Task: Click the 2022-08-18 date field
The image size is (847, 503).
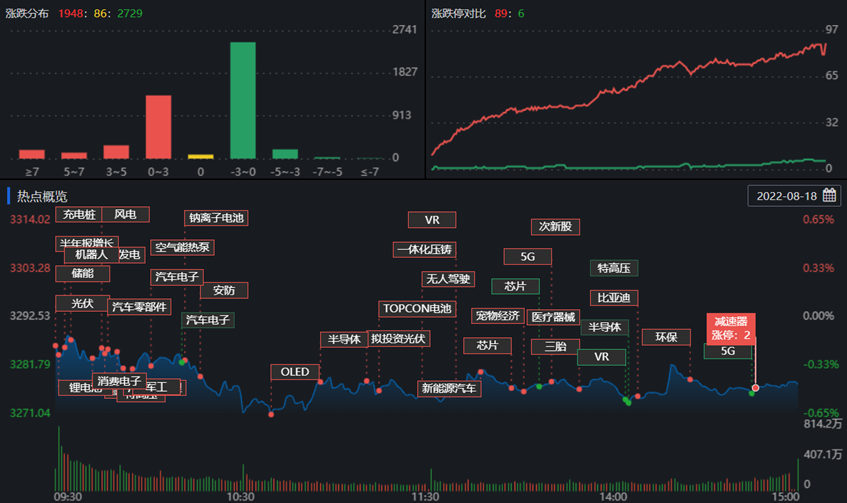Action: pyautogui.click(x=785, y=196)
